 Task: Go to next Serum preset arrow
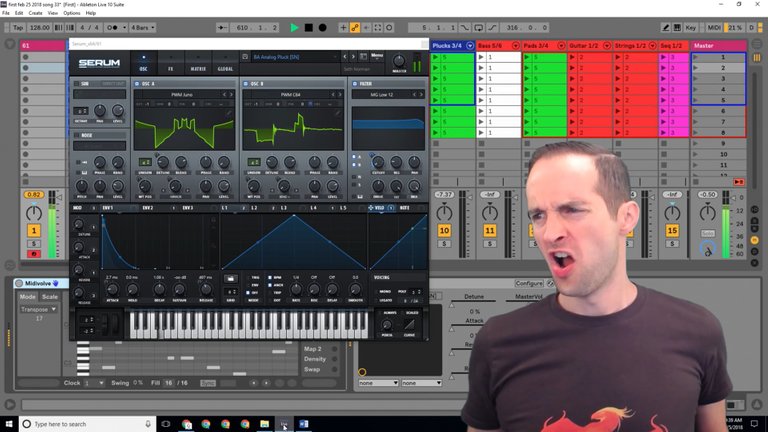pyautogui.click(x=353, y=57)
